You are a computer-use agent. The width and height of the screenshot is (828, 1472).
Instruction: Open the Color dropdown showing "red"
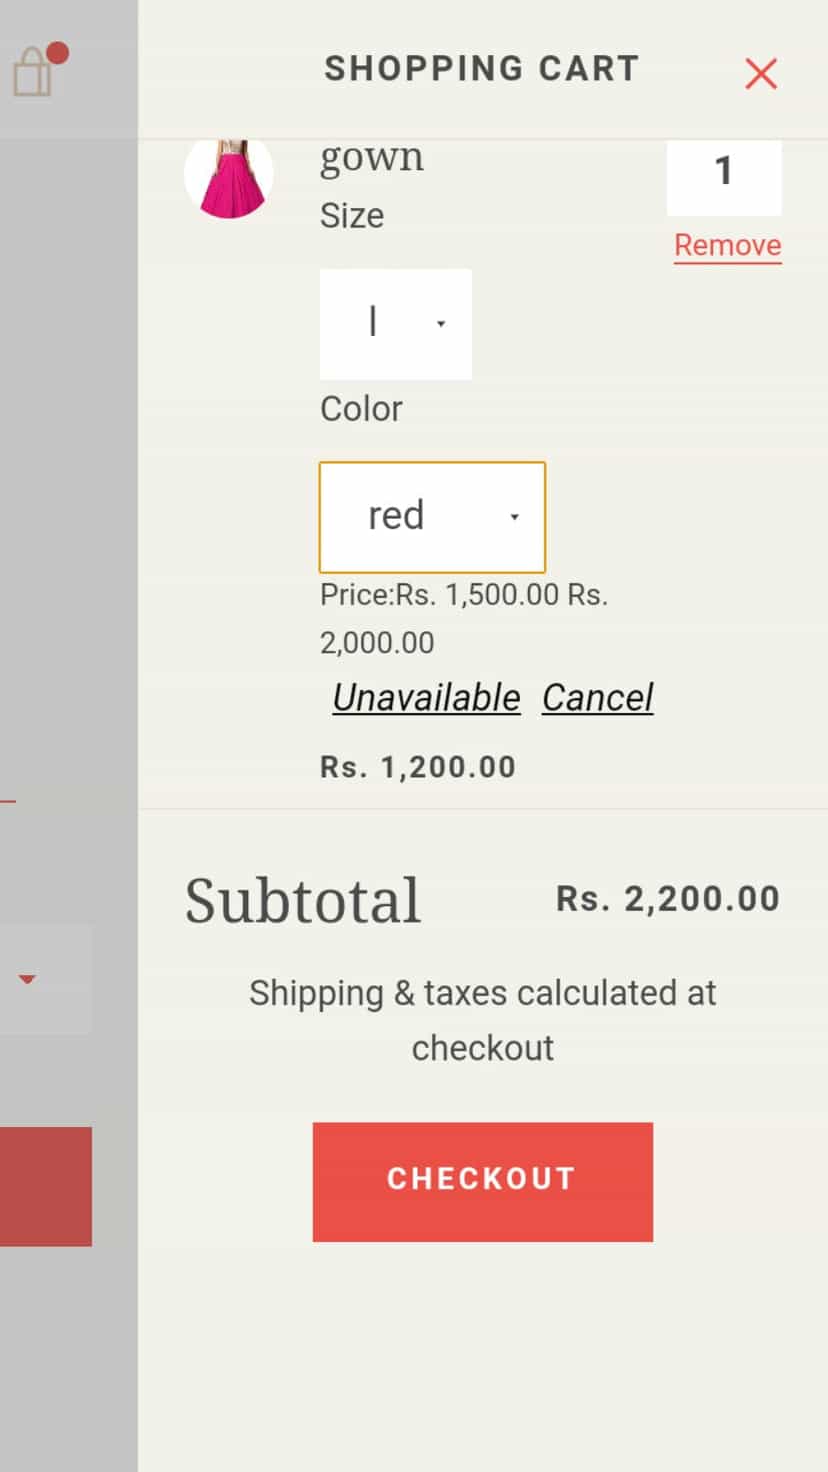(432, 517)
